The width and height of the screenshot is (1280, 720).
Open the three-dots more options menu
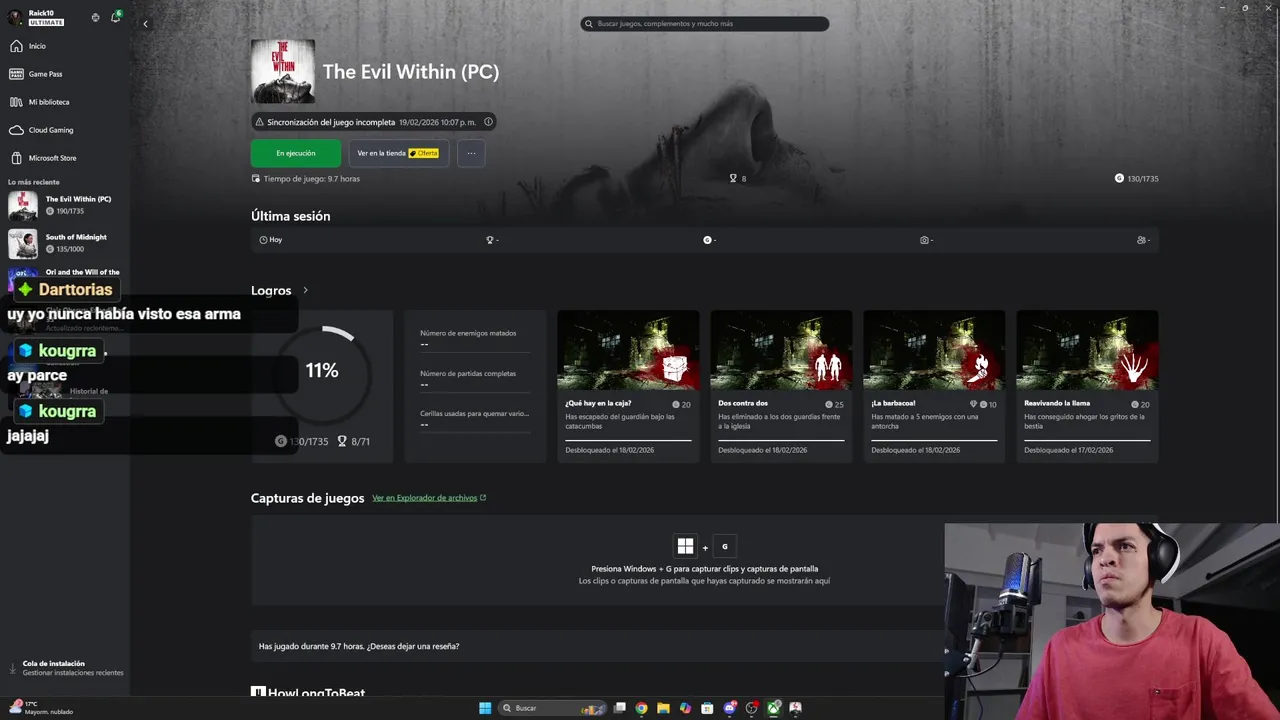tap(471, 153)
